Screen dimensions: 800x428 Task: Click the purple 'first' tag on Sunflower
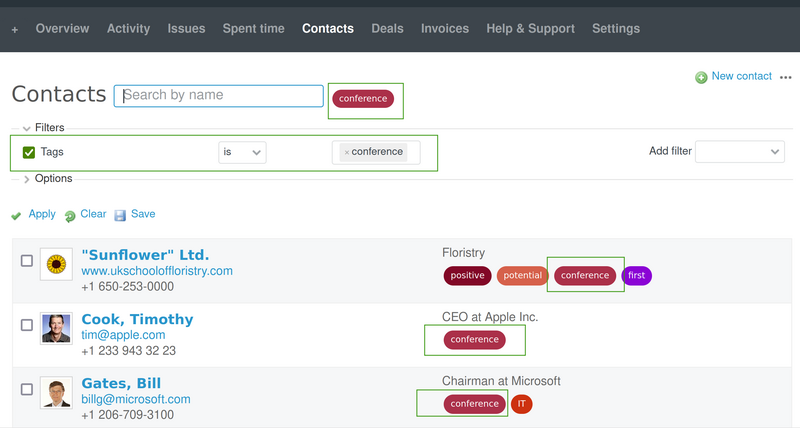click(x=636, y=275)
